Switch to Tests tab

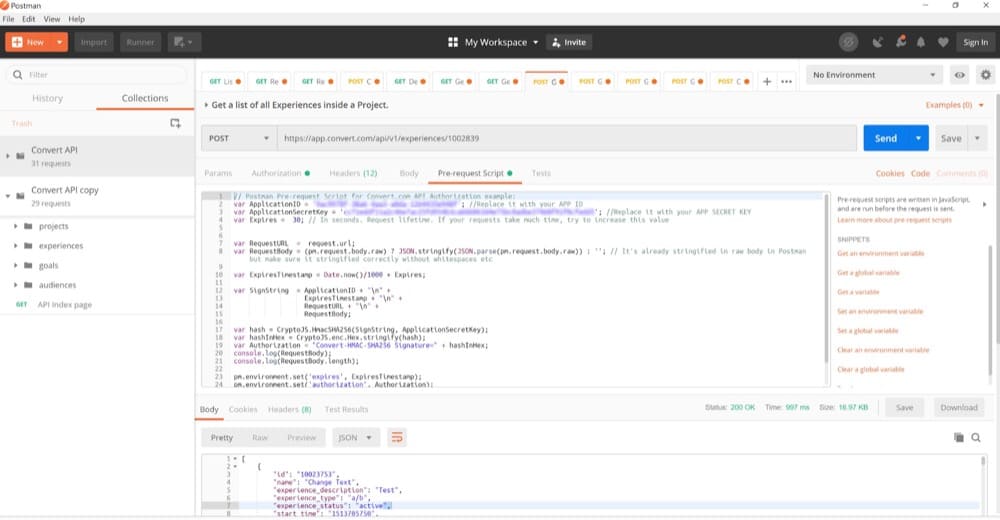541,173
